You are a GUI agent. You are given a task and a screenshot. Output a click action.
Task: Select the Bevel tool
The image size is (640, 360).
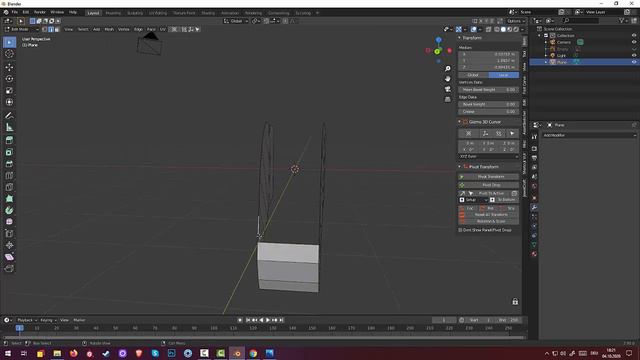(9, 164)
